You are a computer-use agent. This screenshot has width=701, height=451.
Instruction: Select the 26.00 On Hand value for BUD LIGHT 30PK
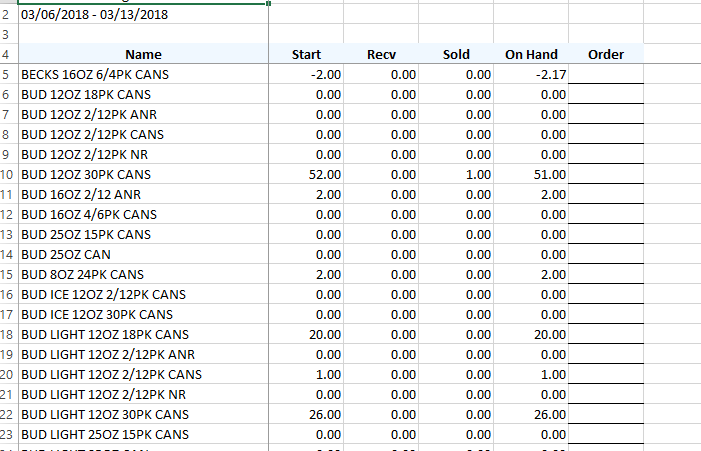pos(531,414)
